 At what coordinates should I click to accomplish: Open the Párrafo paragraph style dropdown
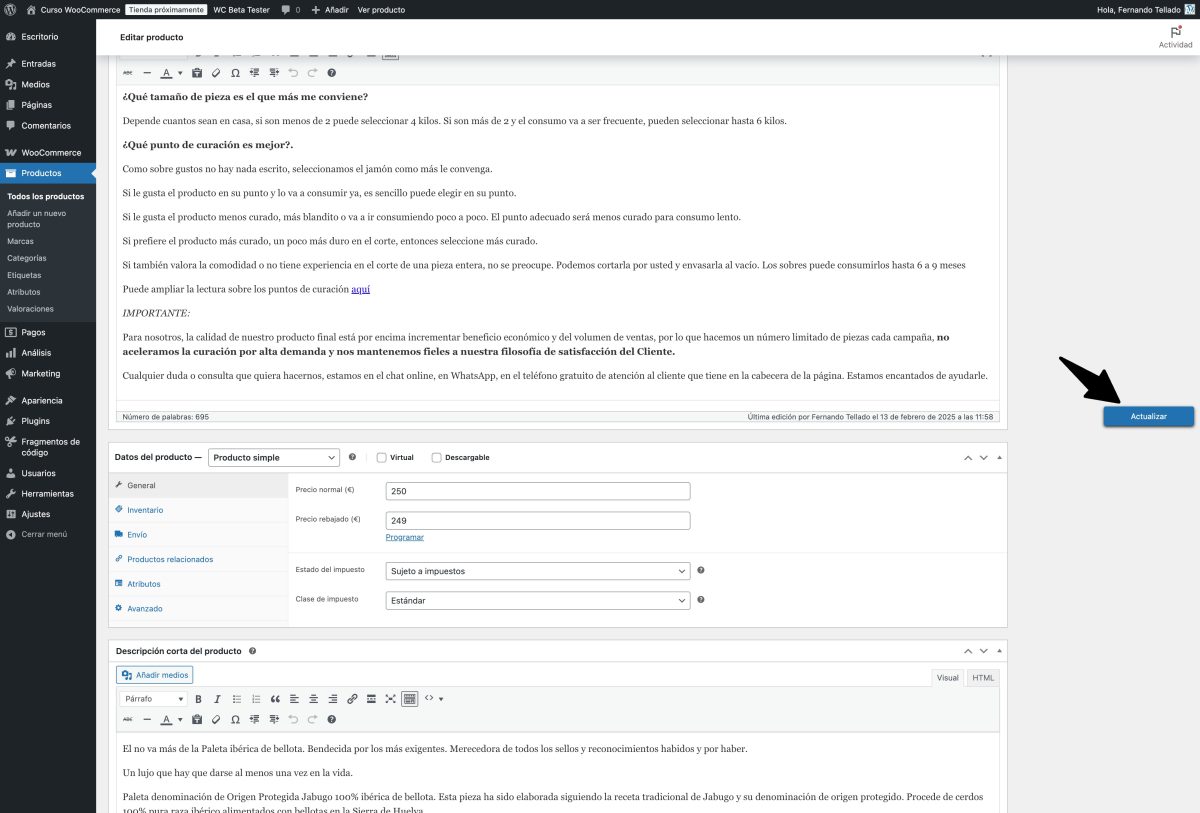(152, 699)
